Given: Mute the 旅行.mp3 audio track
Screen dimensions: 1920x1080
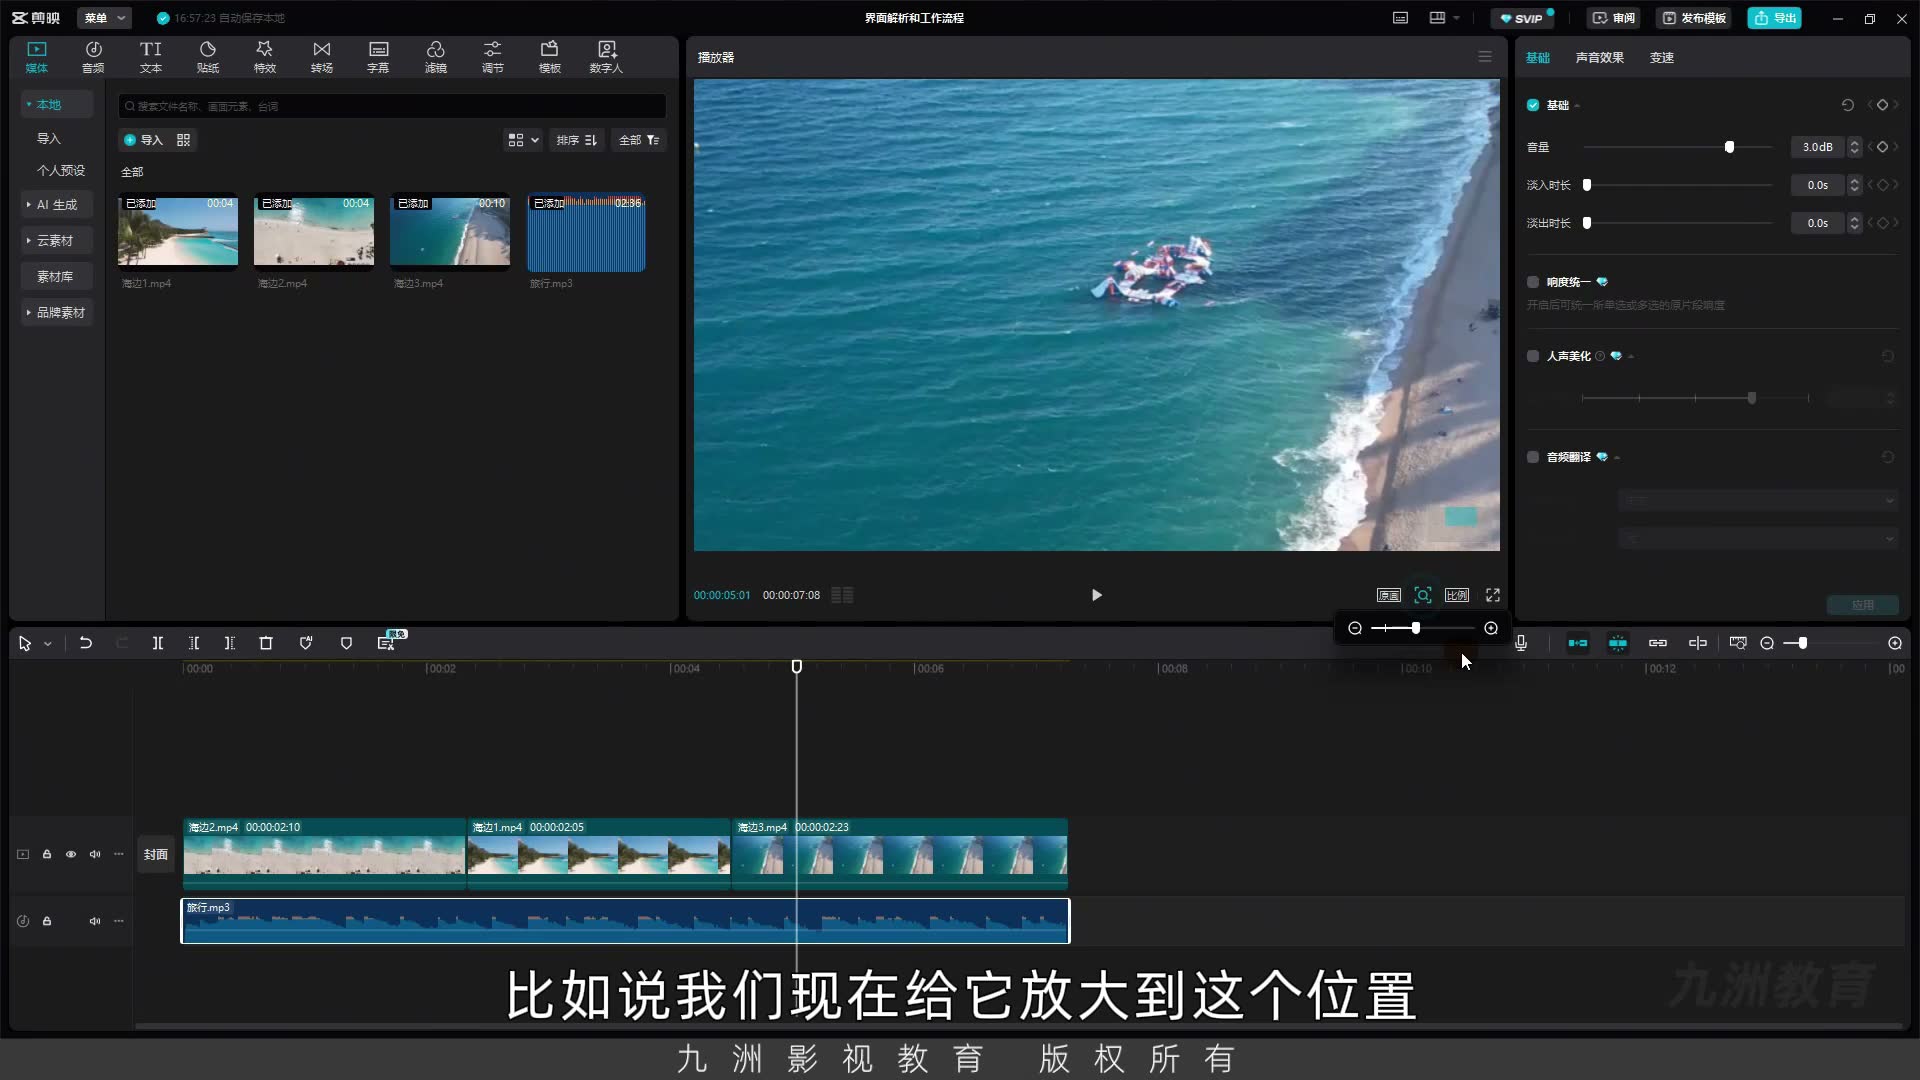Looking at the screenshot, I should pyautogui.click(x=95, y=921).
